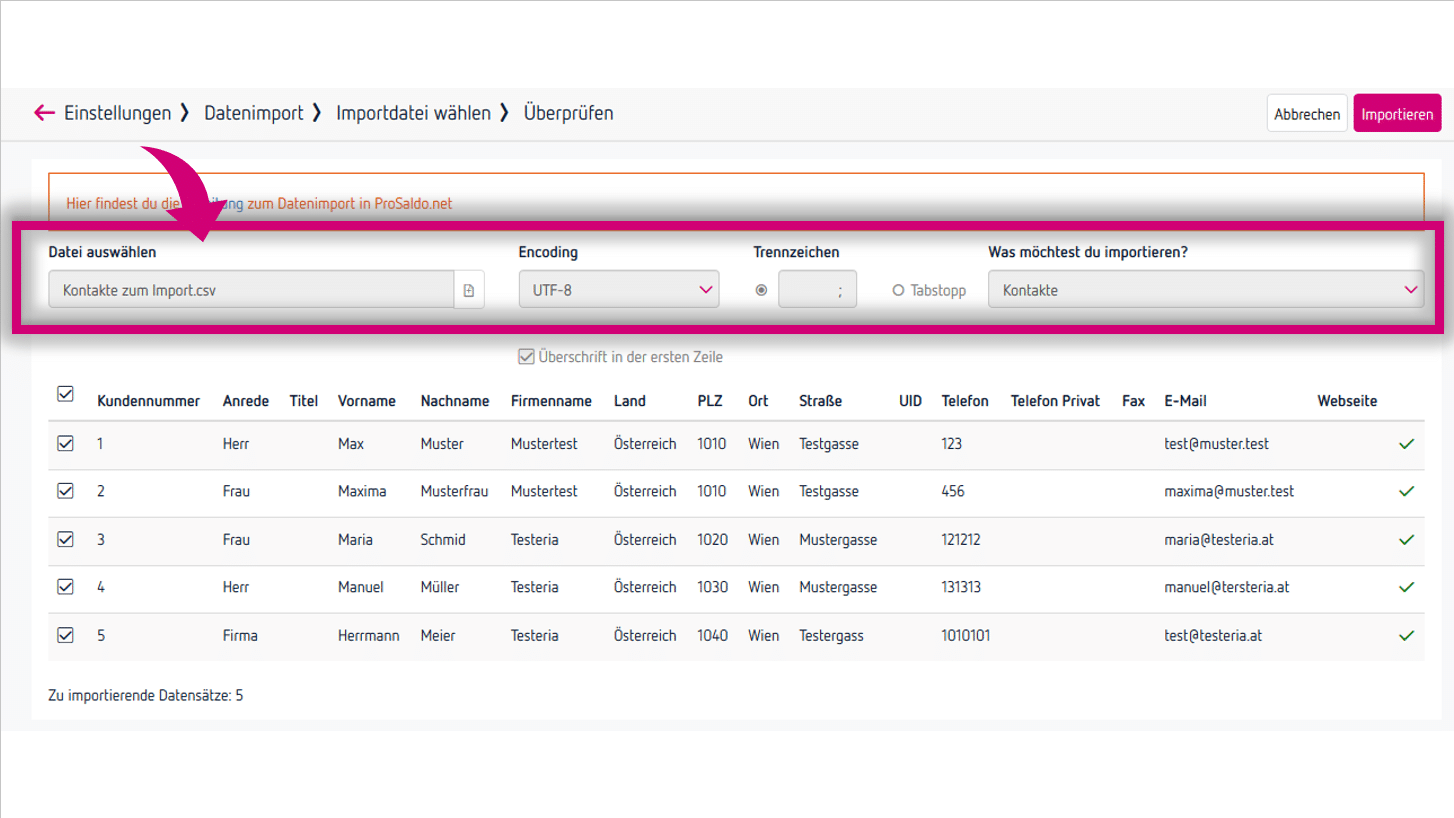Click the file browse icon next to filename
Image resolution: width=1454 pixels, height=818 pixels.
click(x=468, y=290)
